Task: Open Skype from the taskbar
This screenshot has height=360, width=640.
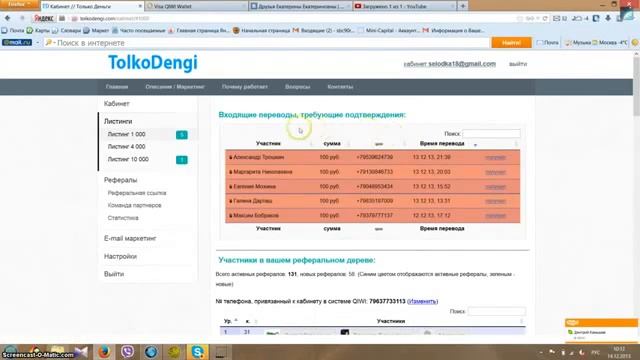Action: [198, 351]
